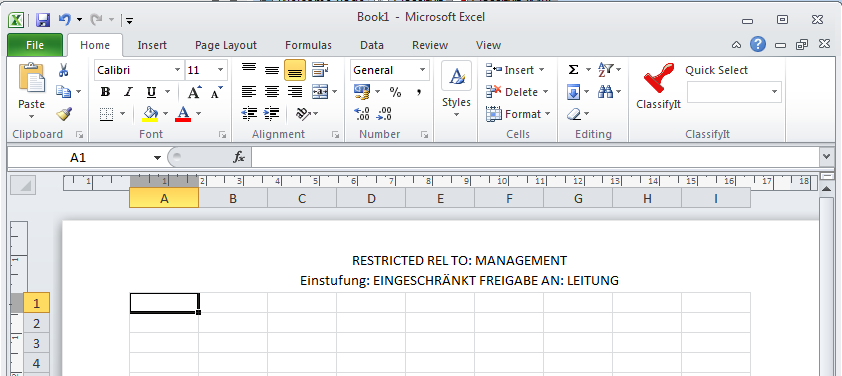842x376 pixels.
Task: Apply Percent Style
Action: point(396,92)
